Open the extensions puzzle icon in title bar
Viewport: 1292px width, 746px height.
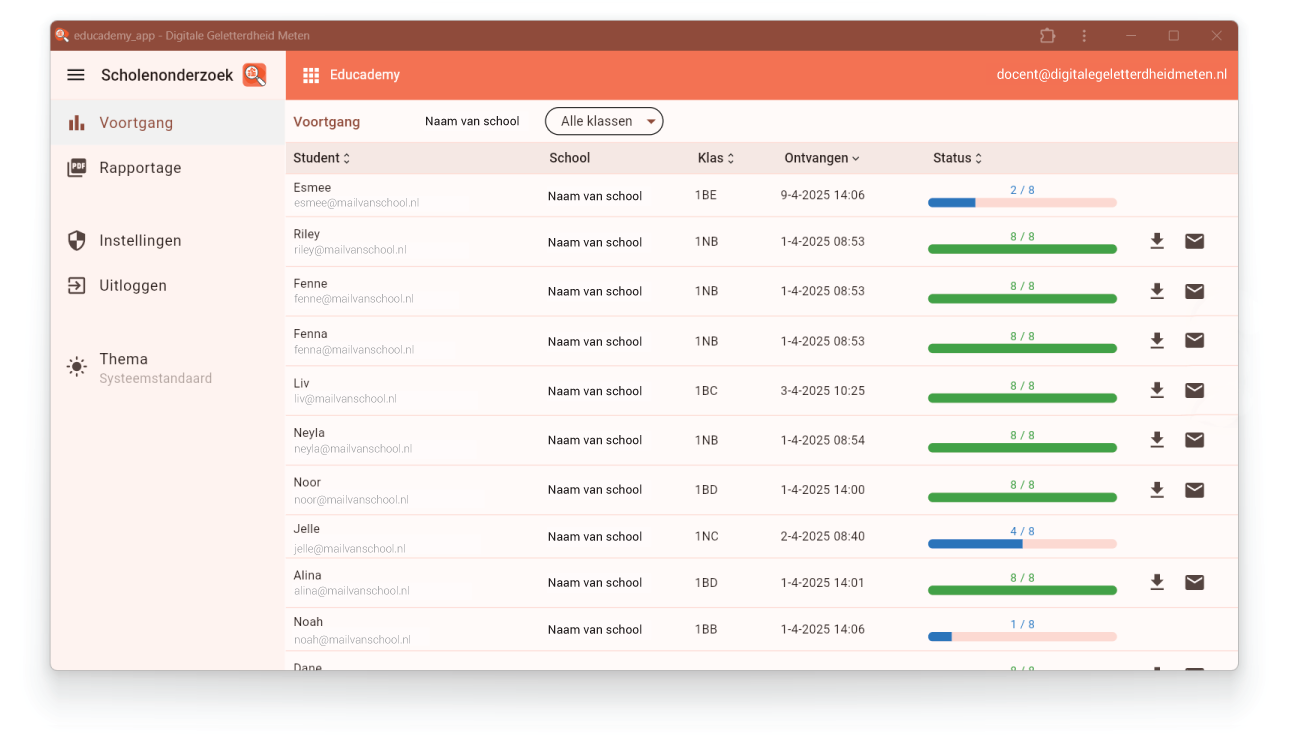(1047, 36)
